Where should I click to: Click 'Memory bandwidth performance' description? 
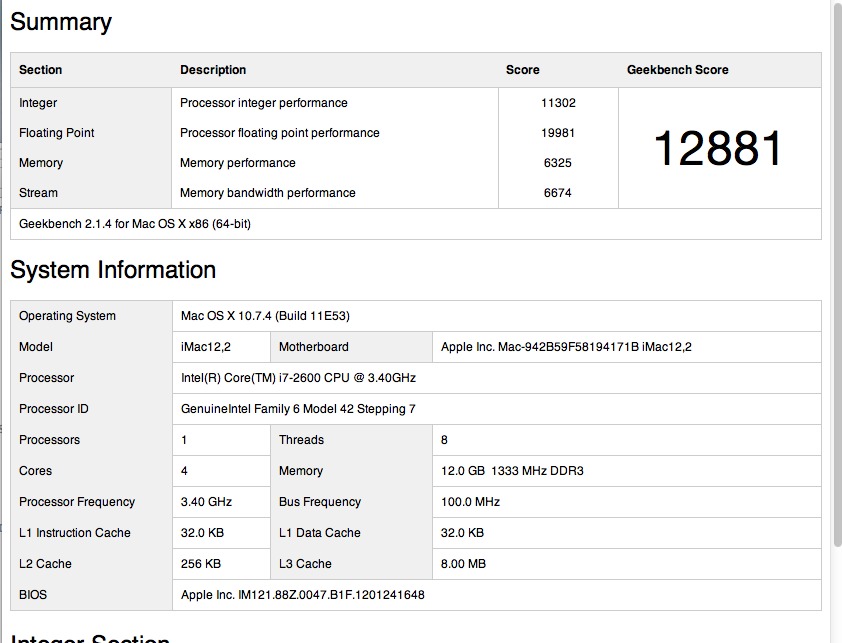click(268, 193)
